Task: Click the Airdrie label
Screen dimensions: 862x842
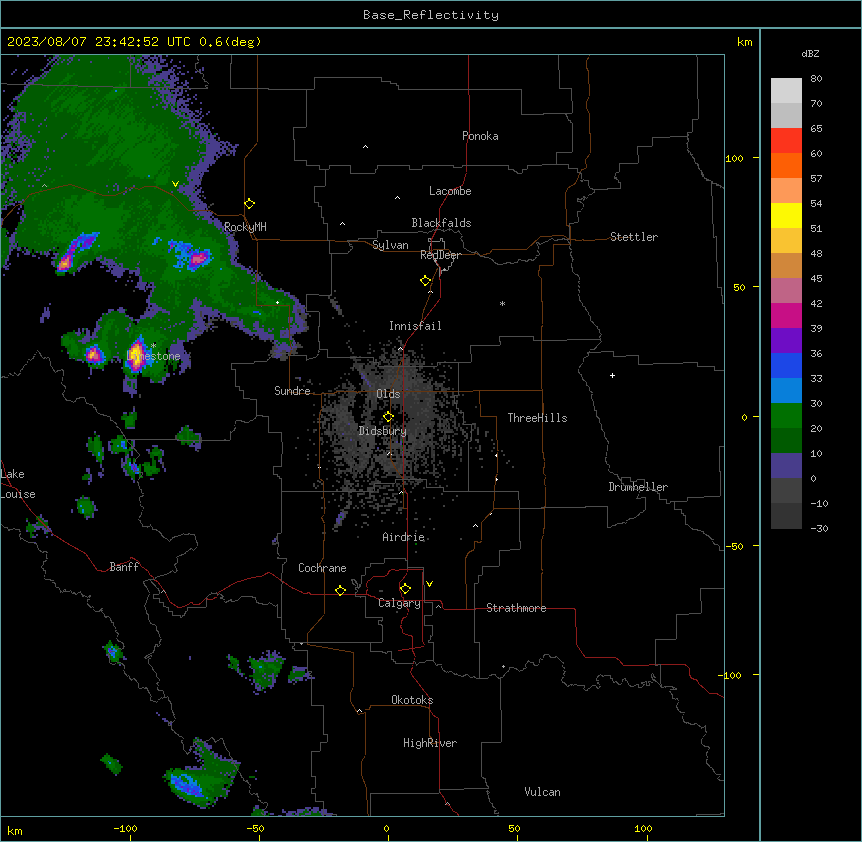Action: [404, 537]
